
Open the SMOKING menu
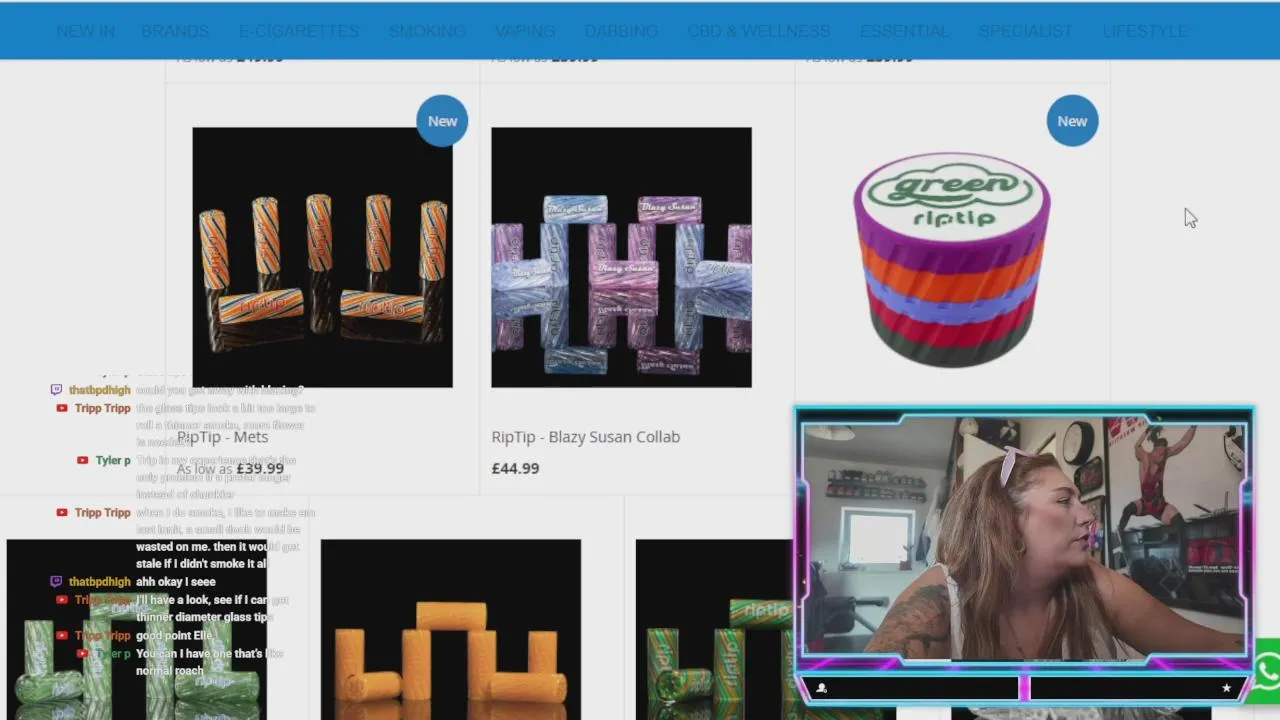coord(427,31)
